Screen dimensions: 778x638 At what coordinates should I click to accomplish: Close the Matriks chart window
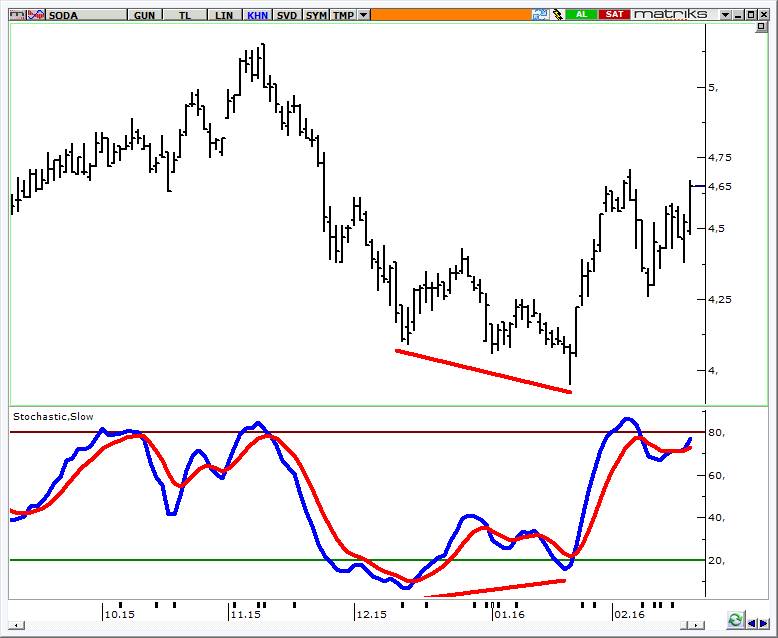pos(763,15)
